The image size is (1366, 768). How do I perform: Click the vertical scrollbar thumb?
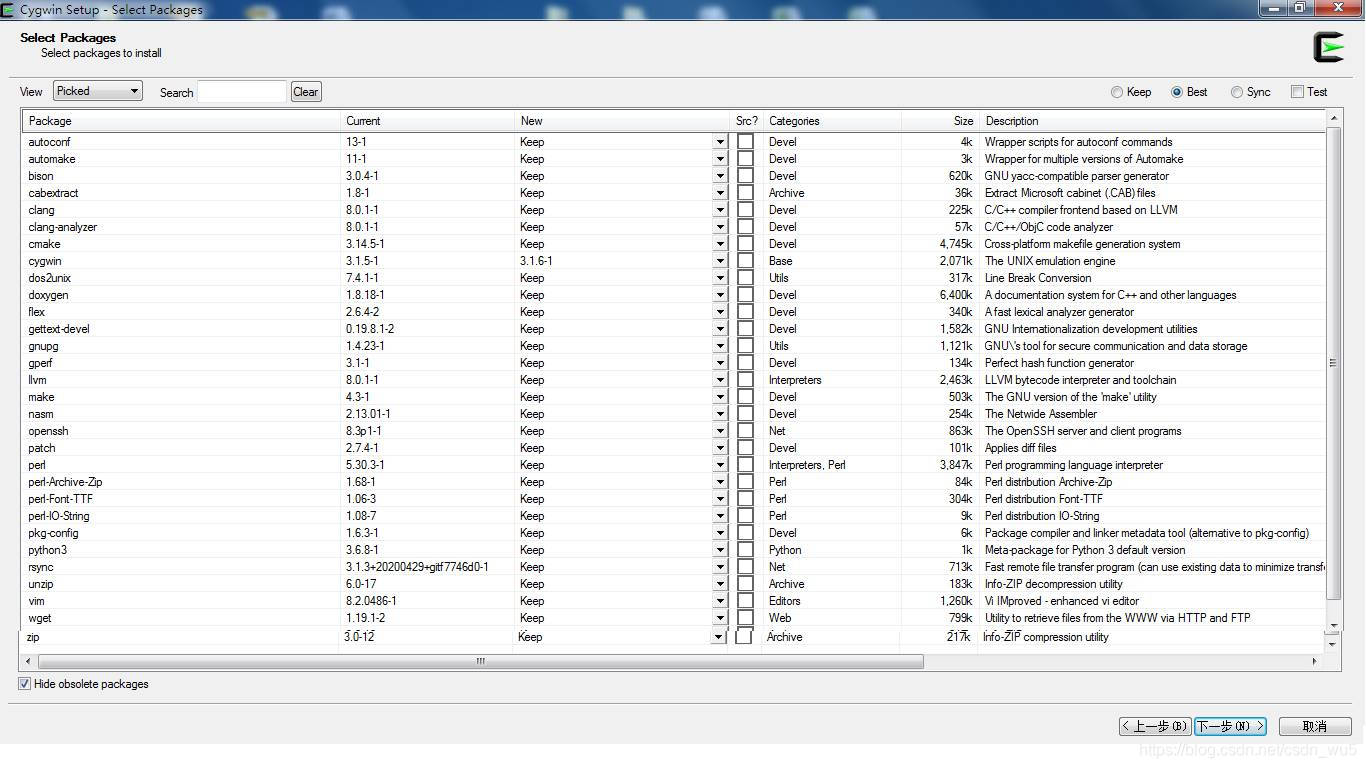(x=1333, y=363)
